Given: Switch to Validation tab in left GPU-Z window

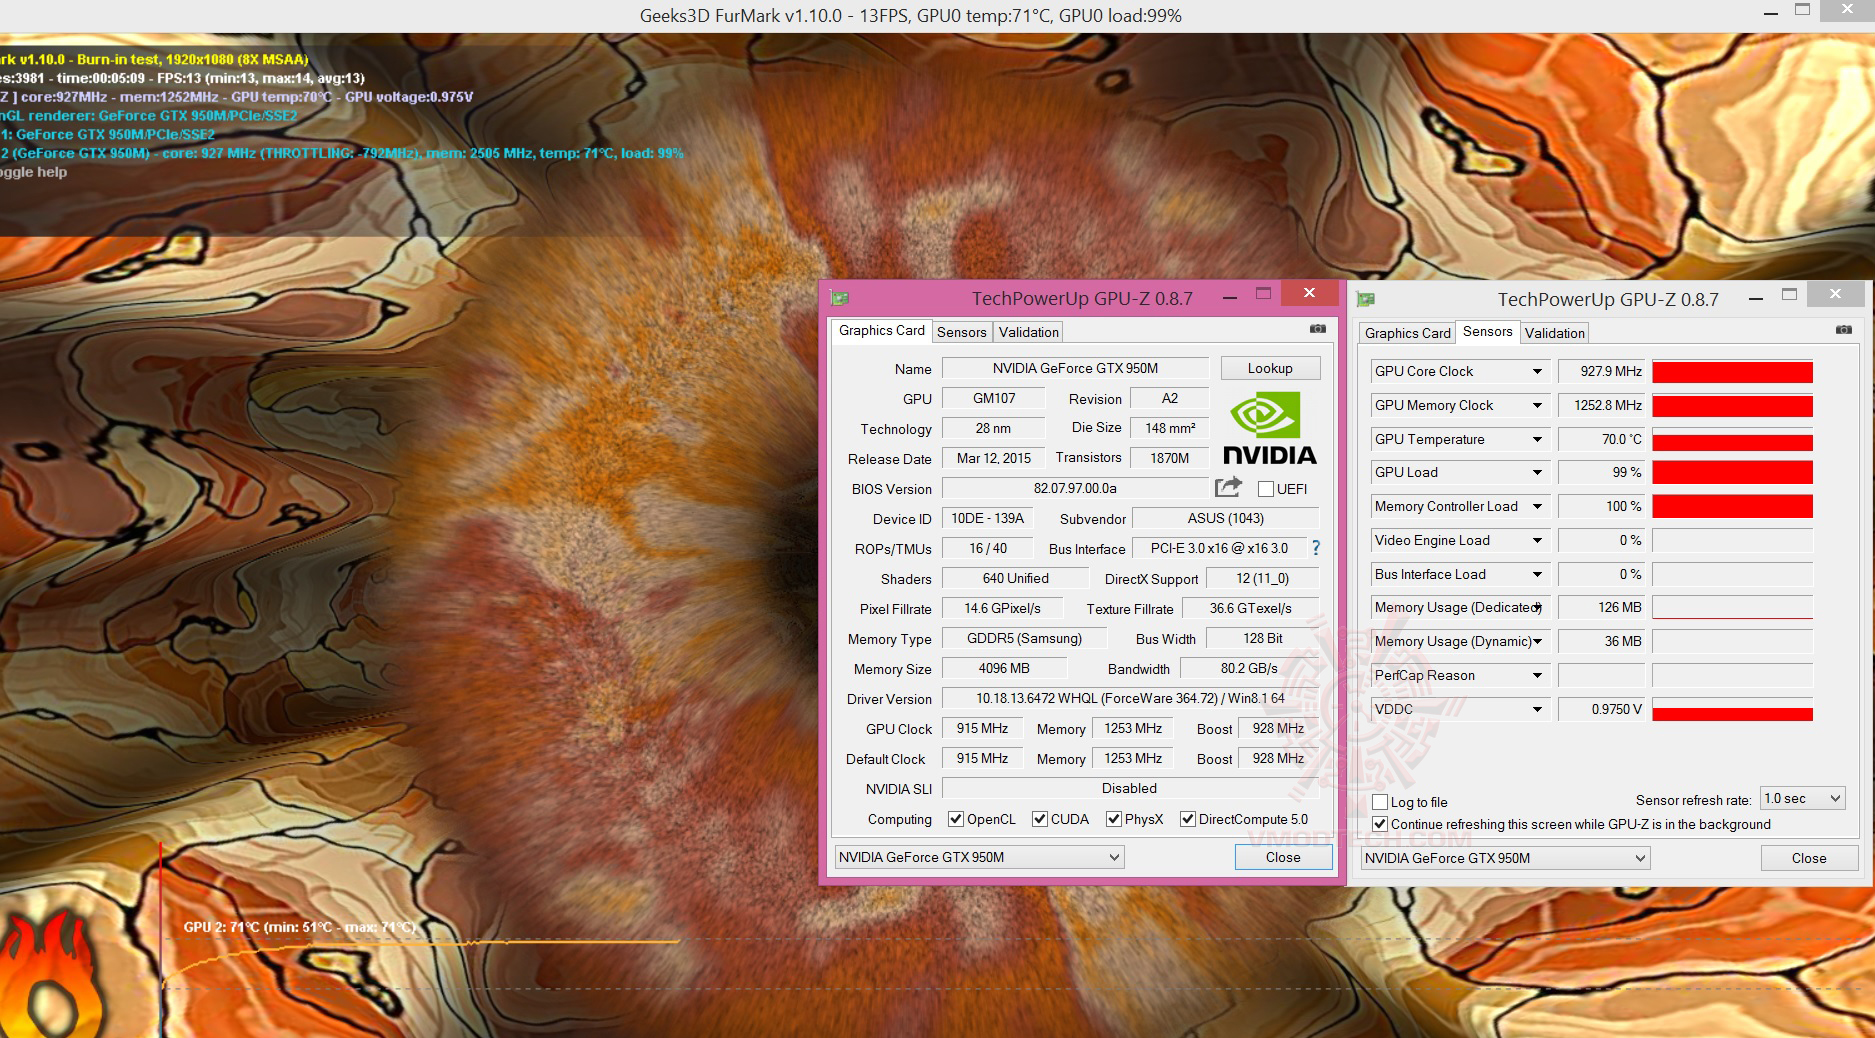Looking at the screenshot, I should (x=1028, y=332).
